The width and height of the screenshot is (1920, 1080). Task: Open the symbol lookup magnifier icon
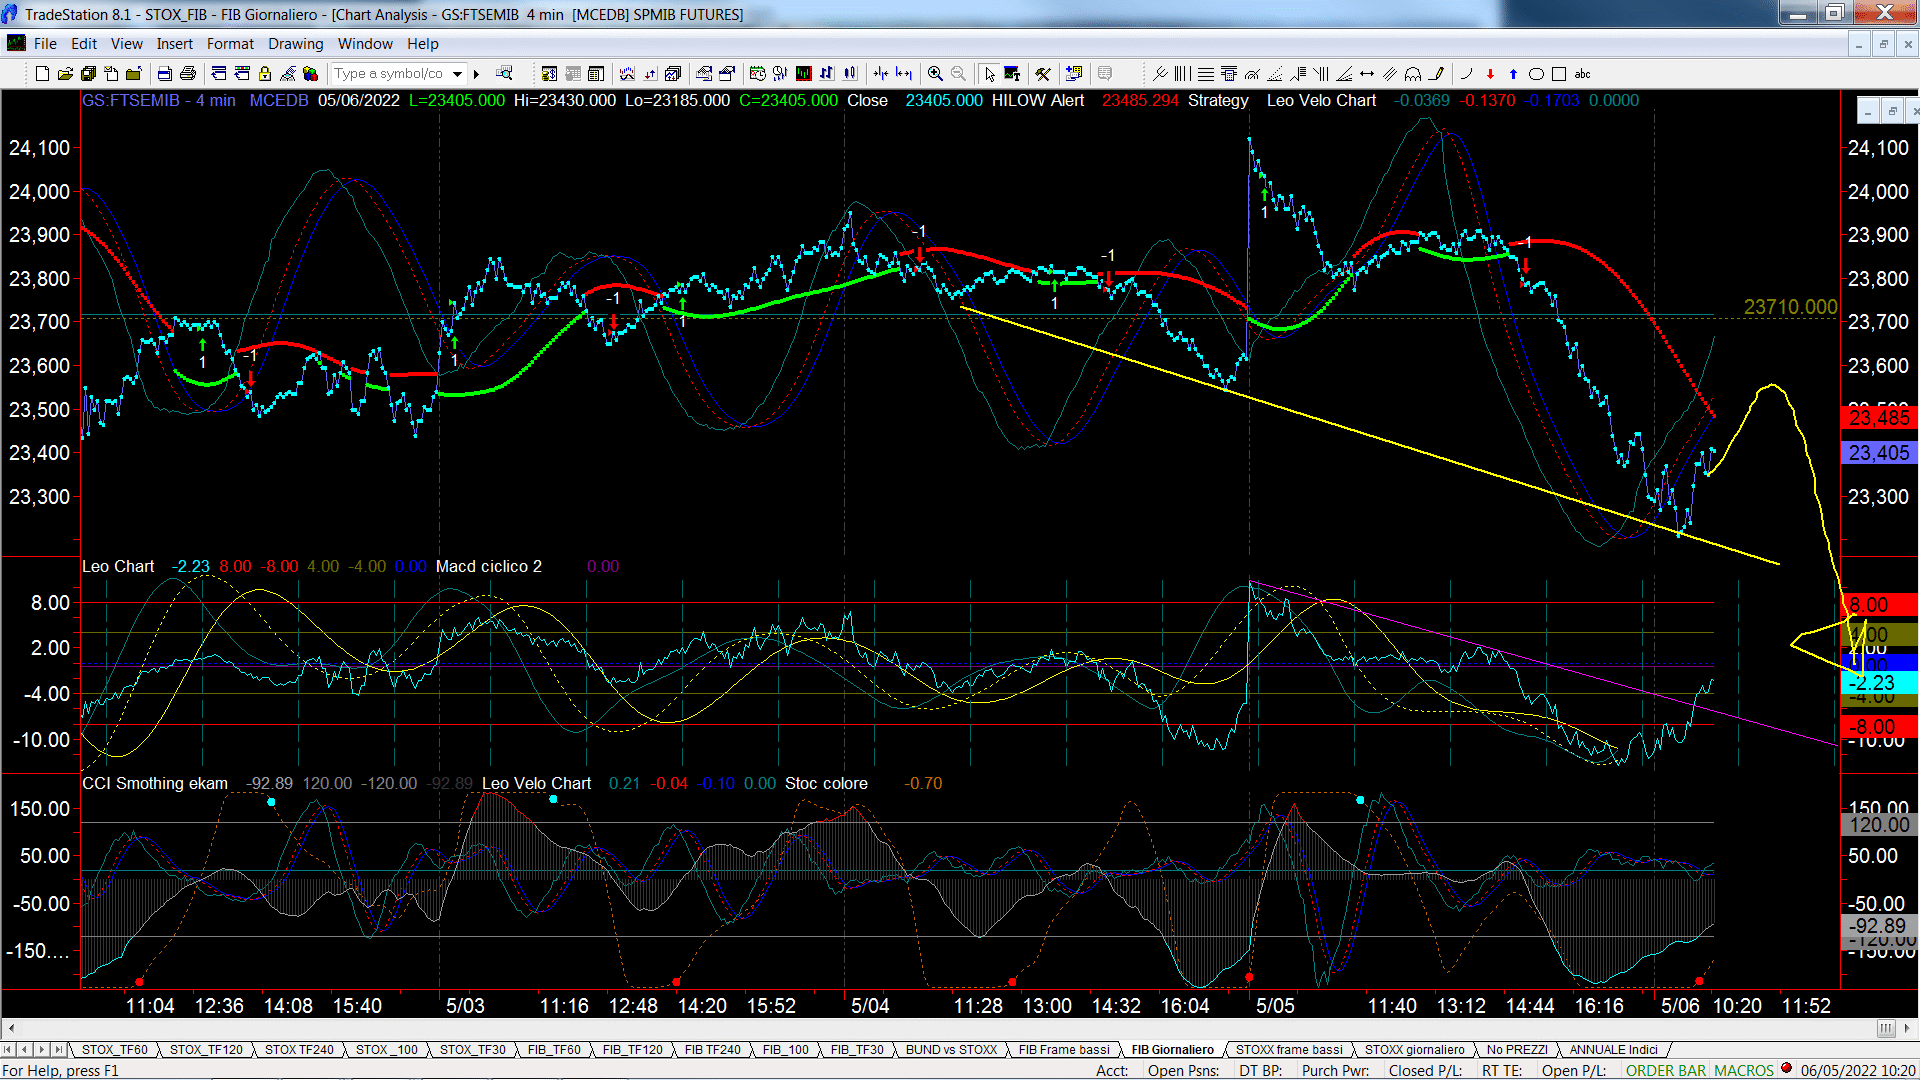point(504,73)
